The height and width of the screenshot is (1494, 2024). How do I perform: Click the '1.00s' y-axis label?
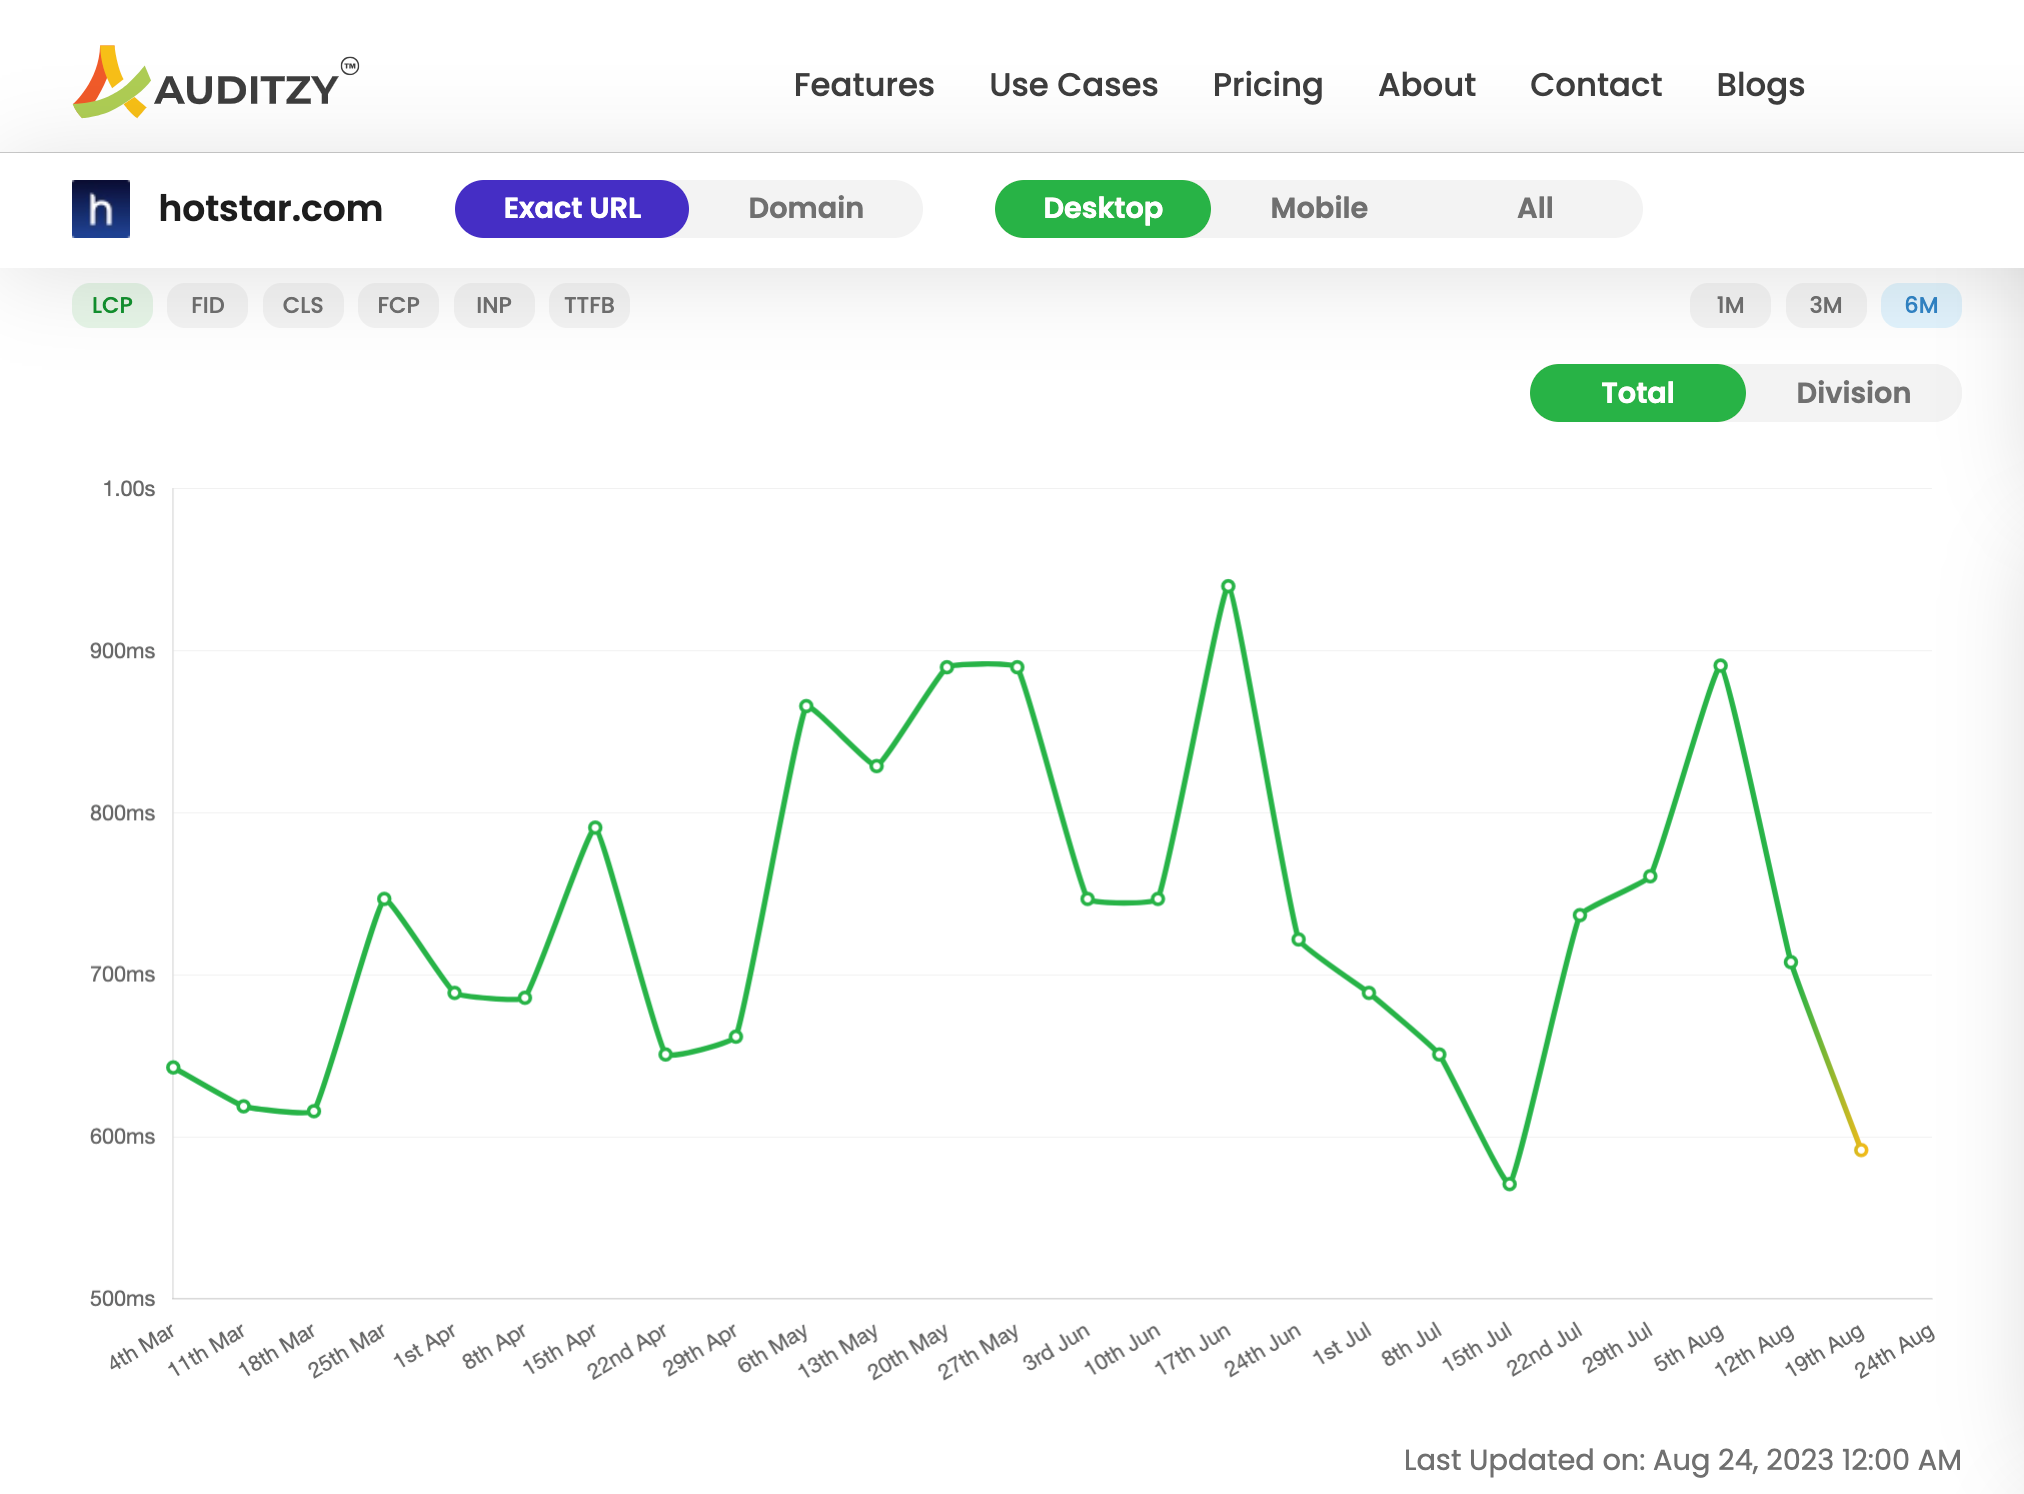[x=129, y=489]
